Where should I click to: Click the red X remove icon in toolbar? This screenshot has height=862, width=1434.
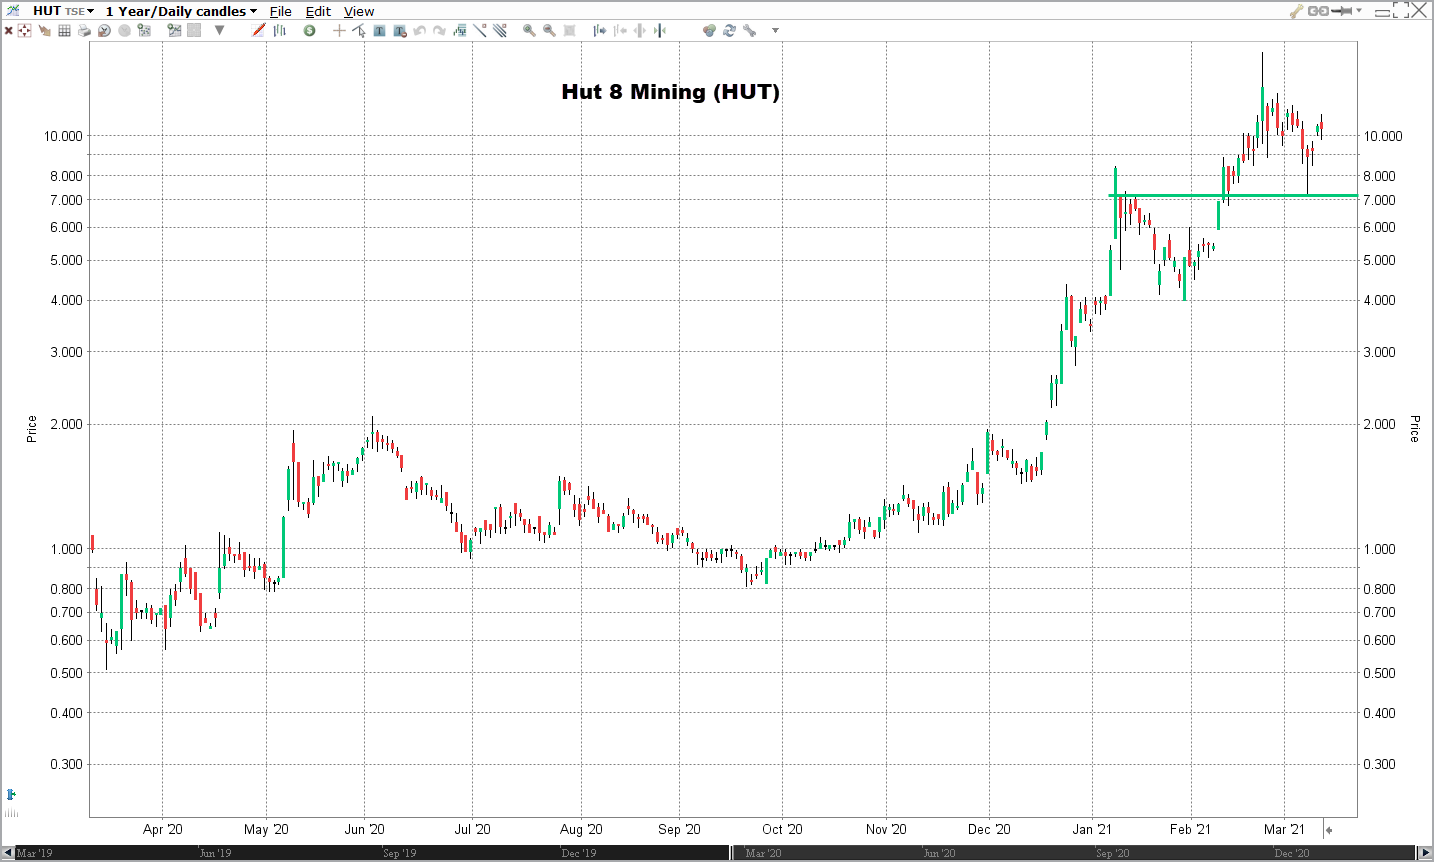tap(8, 31)
